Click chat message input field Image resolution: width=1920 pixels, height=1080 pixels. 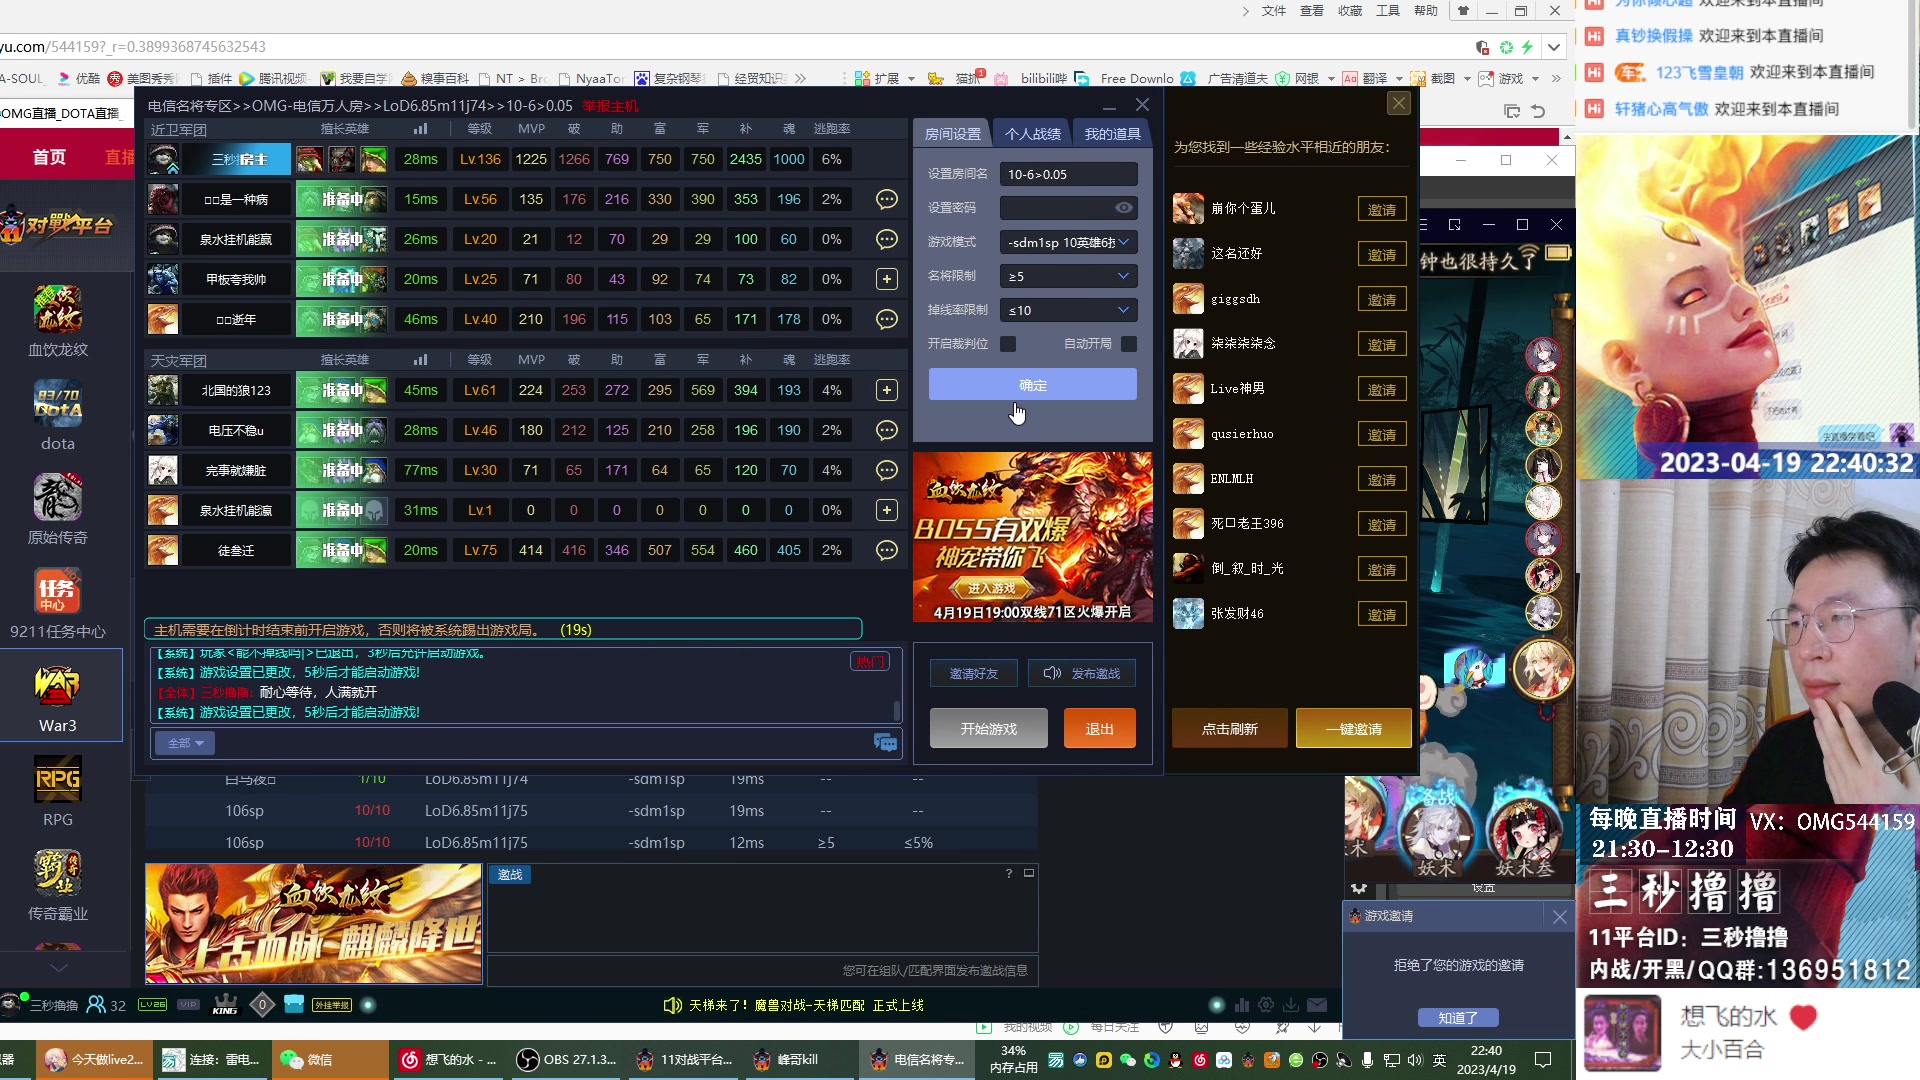point(545,743)
